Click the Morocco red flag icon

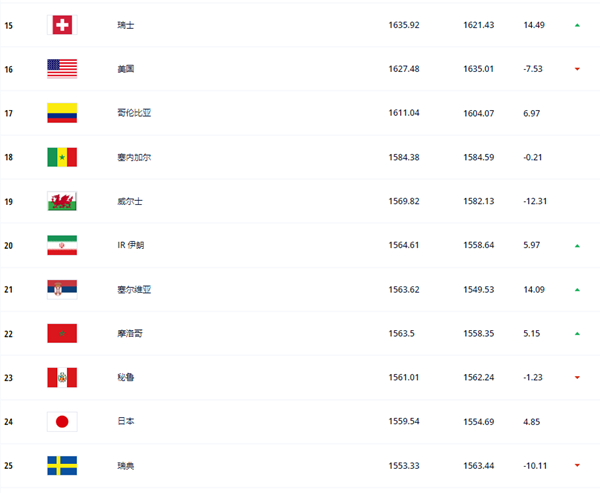[62, 333]
